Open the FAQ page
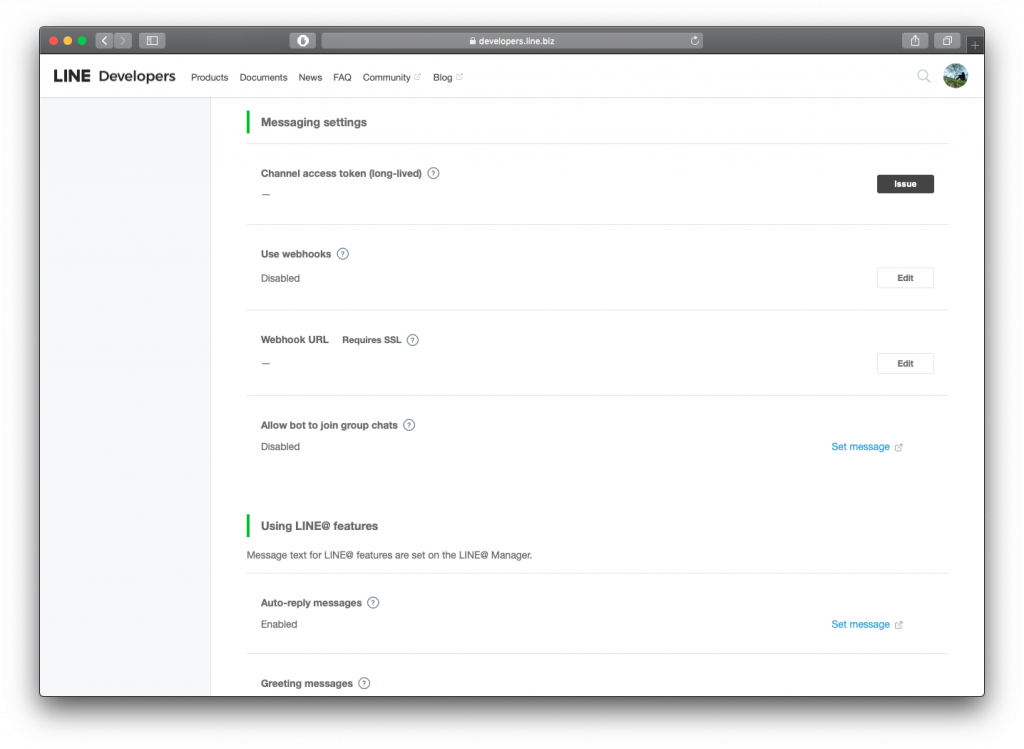 [x=342, y=77]
